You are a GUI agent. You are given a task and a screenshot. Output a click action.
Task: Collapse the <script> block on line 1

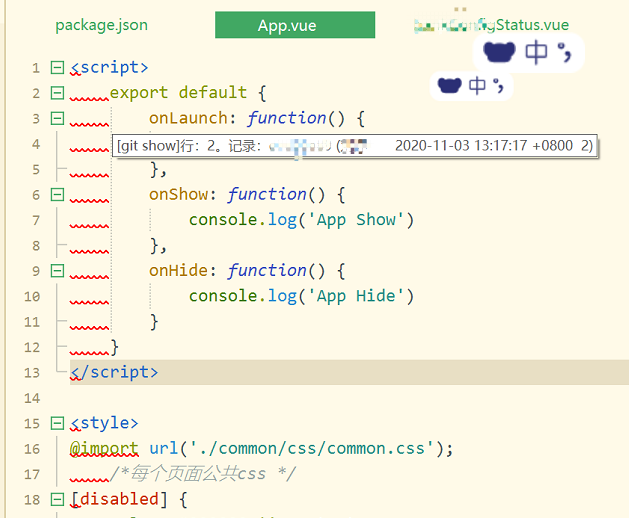point(57,68)
